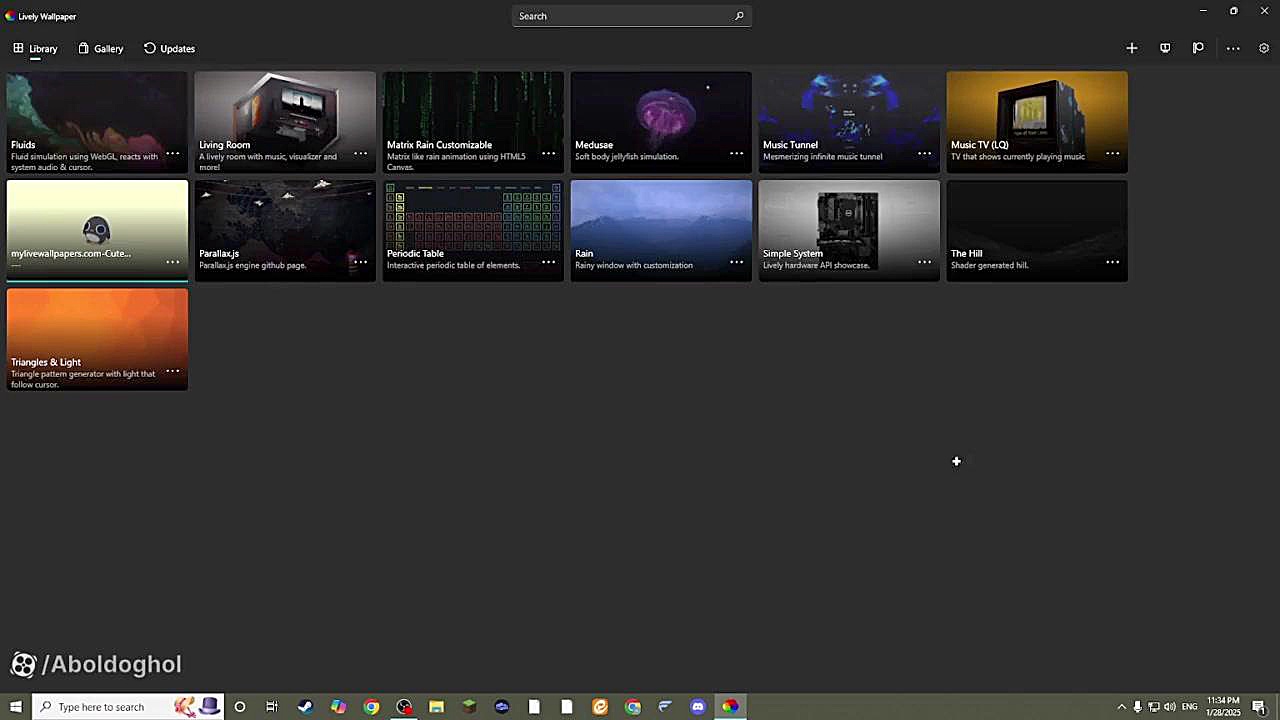
Task: Choose the Periodic Table wallpaper thumbnail
Action: (x=473, y=218)
